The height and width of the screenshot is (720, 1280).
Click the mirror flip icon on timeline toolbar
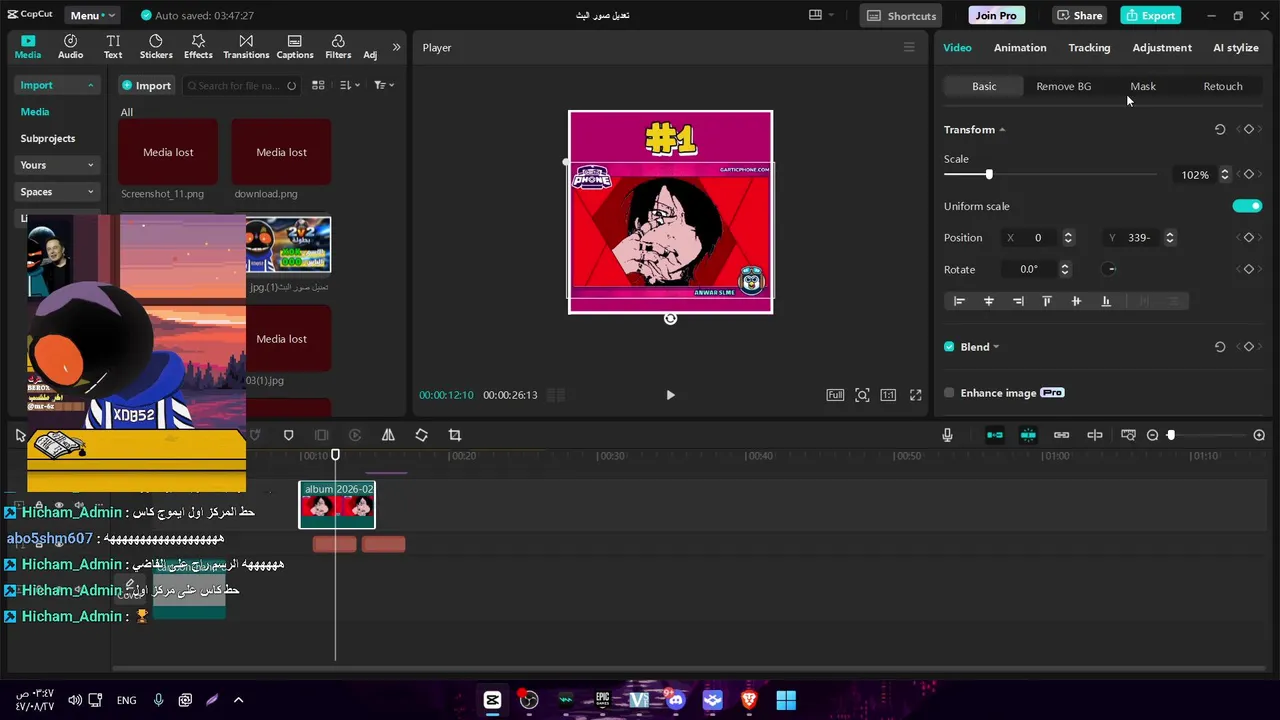tap(388, 435)
